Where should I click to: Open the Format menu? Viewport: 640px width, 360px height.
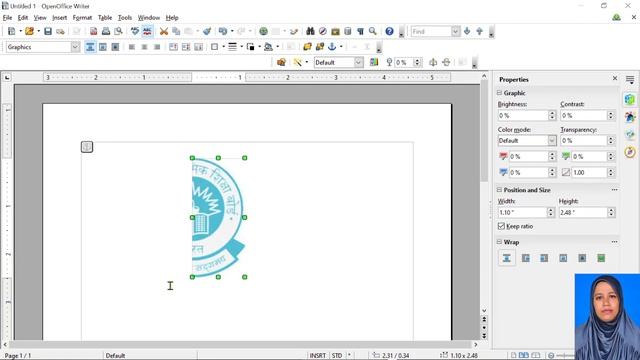[x=82, y=18]
